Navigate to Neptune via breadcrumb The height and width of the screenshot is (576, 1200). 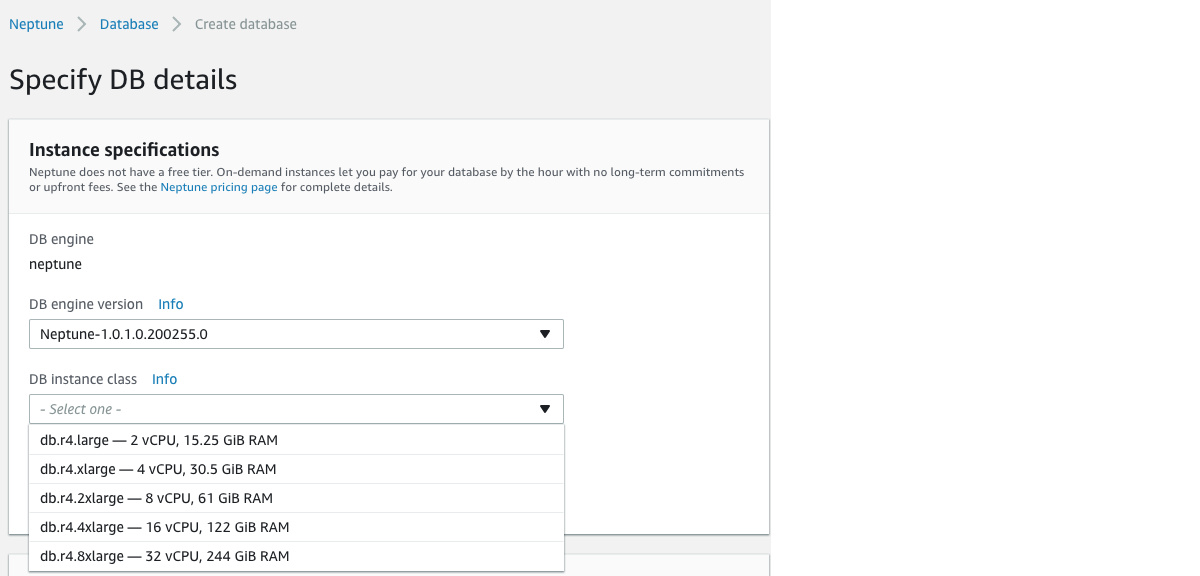pyautogui.click(x=36, y=23)
